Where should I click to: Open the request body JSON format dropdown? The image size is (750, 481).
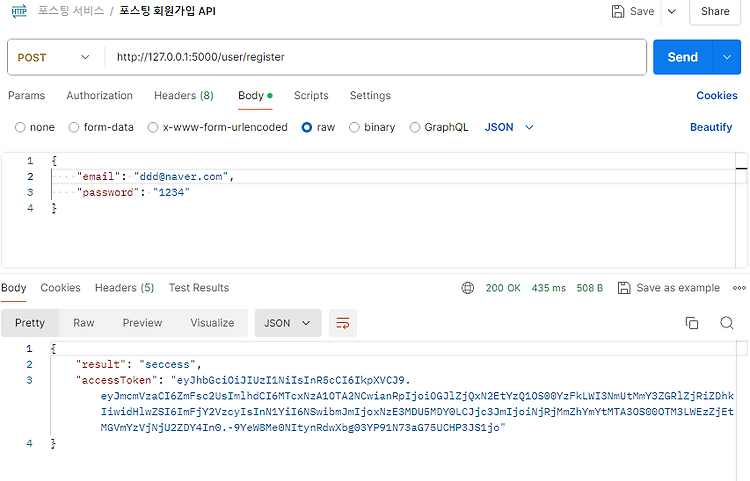click(x=509, y=127)
